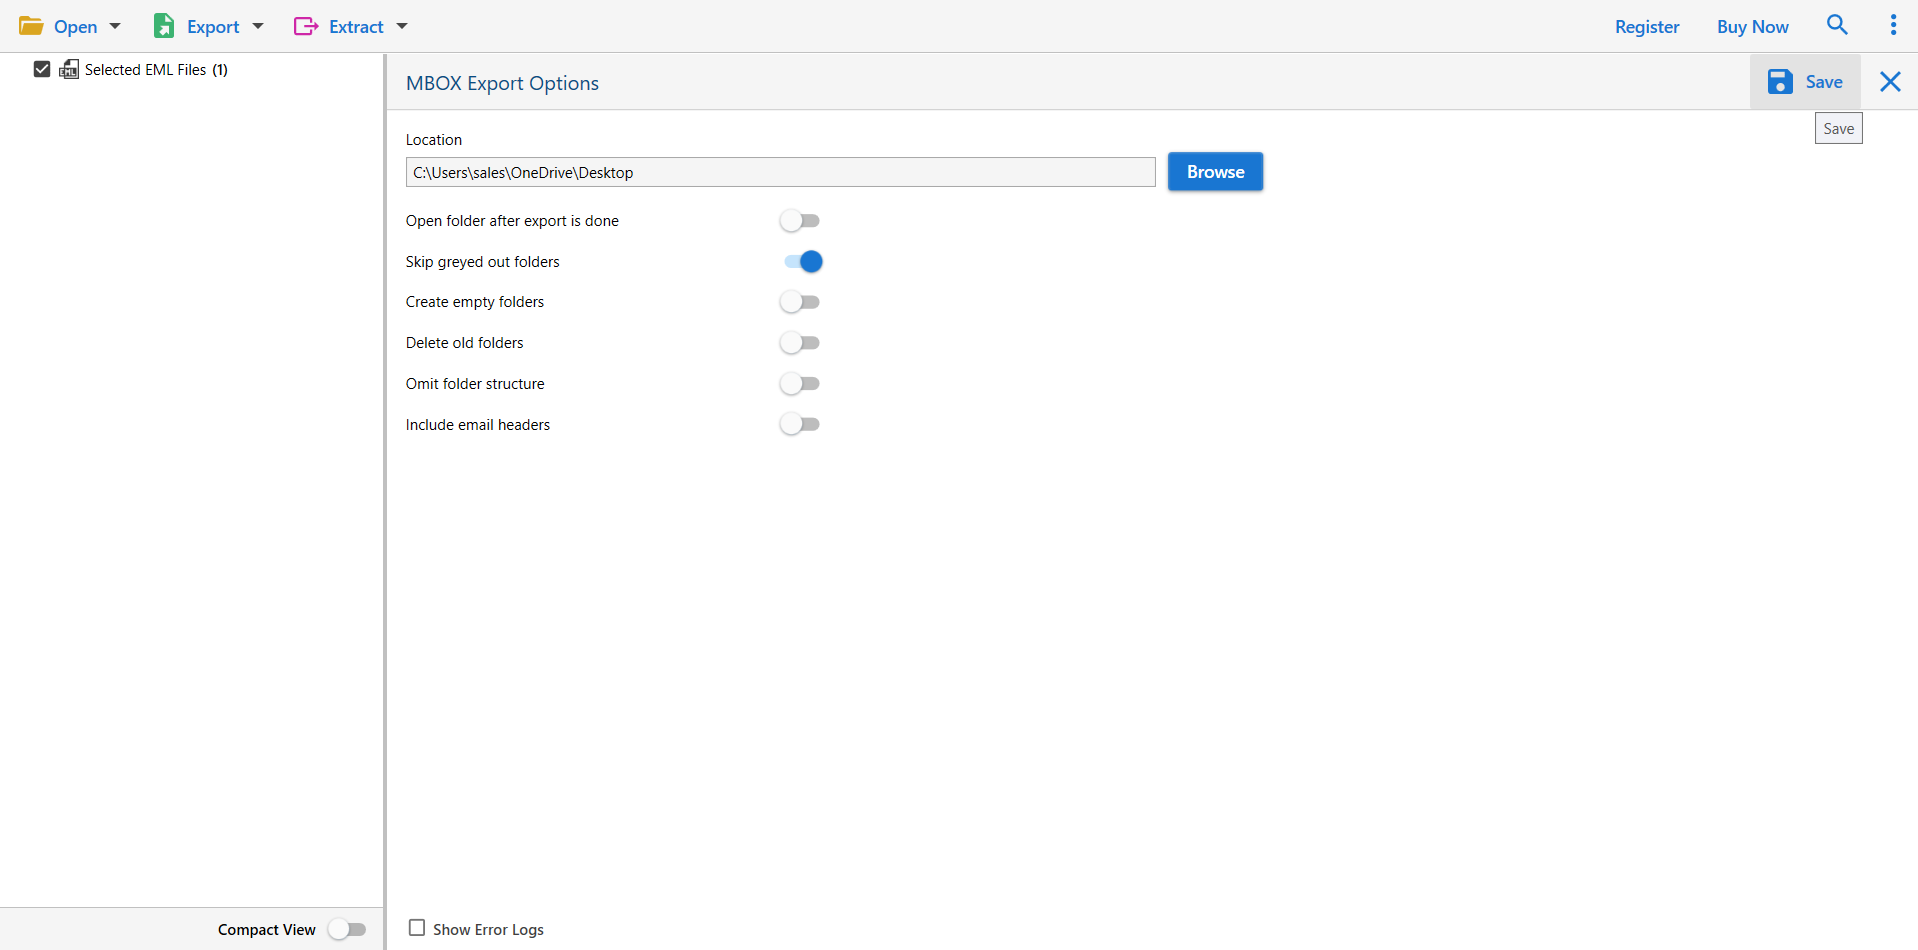Viewport: 1918px width, 950px height.
Task: Click the Save button label
Action: [x=1824, y=82]
